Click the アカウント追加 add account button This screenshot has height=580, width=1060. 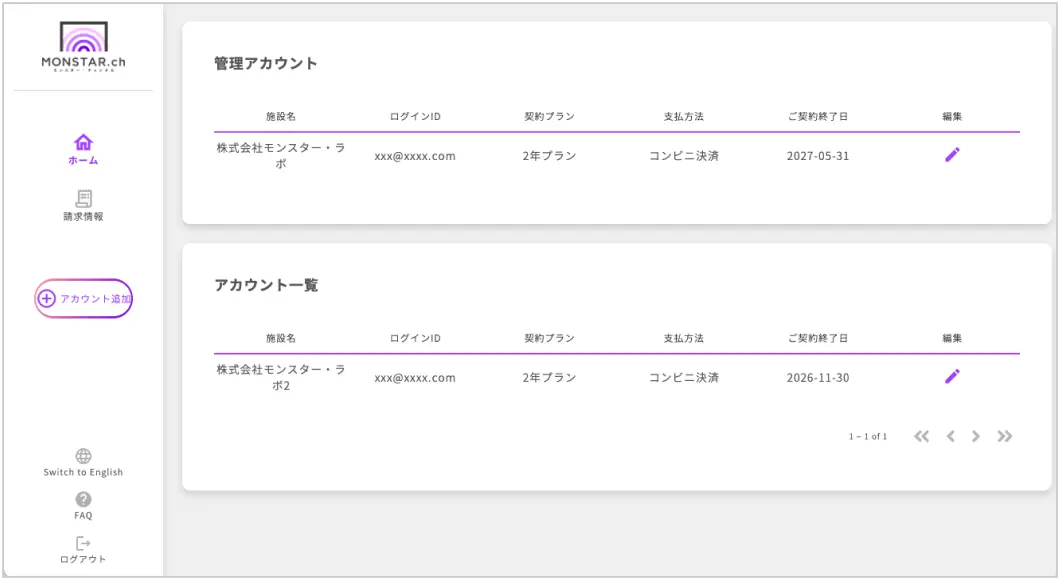83,298
